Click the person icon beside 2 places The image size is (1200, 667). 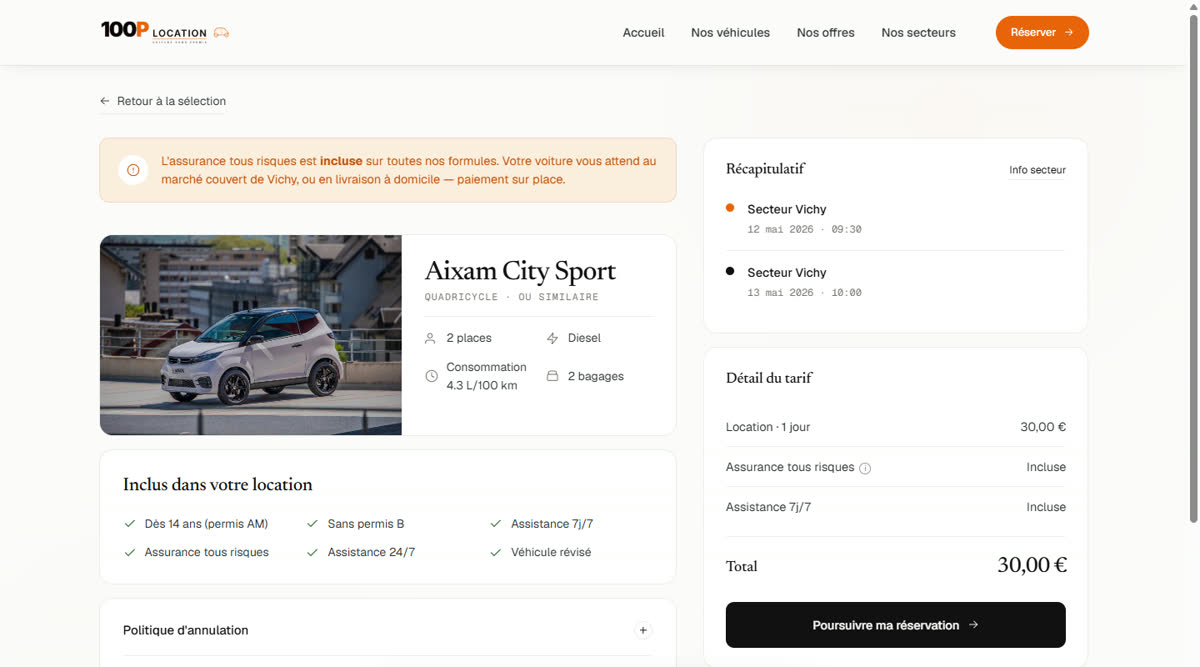tap(431, 338)
